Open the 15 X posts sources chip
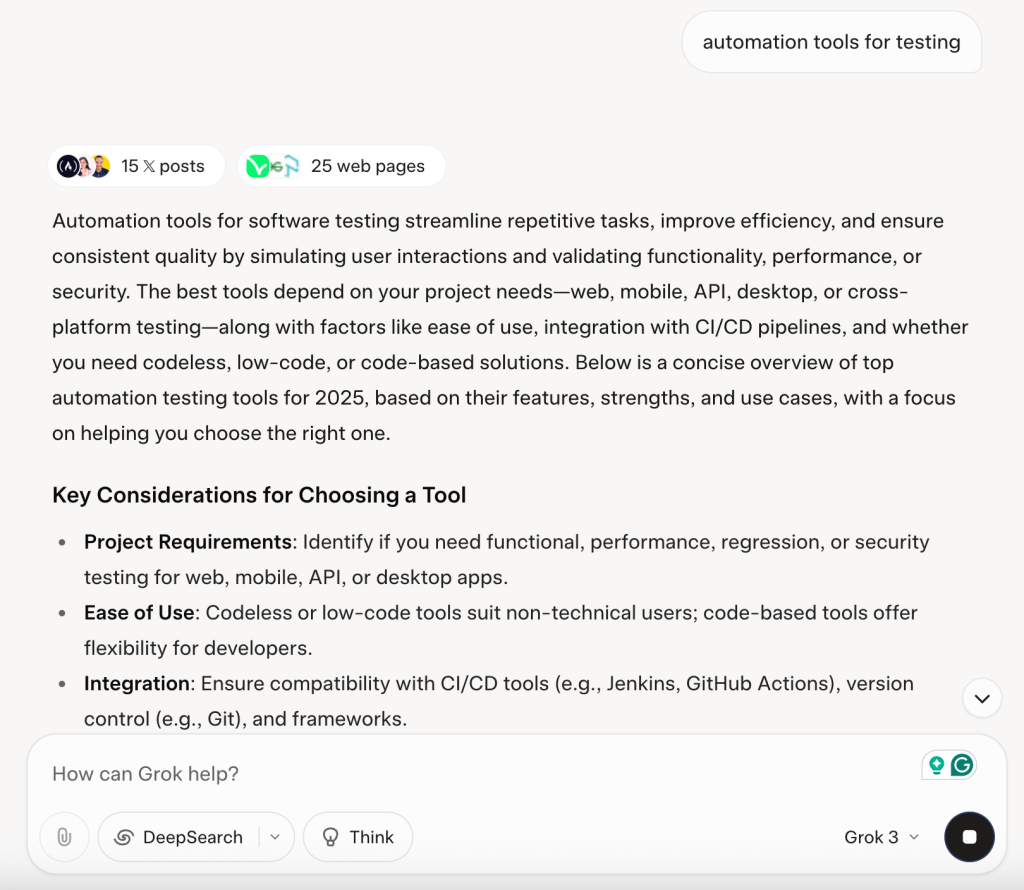The image size is (1024, 890). (136, 167)
